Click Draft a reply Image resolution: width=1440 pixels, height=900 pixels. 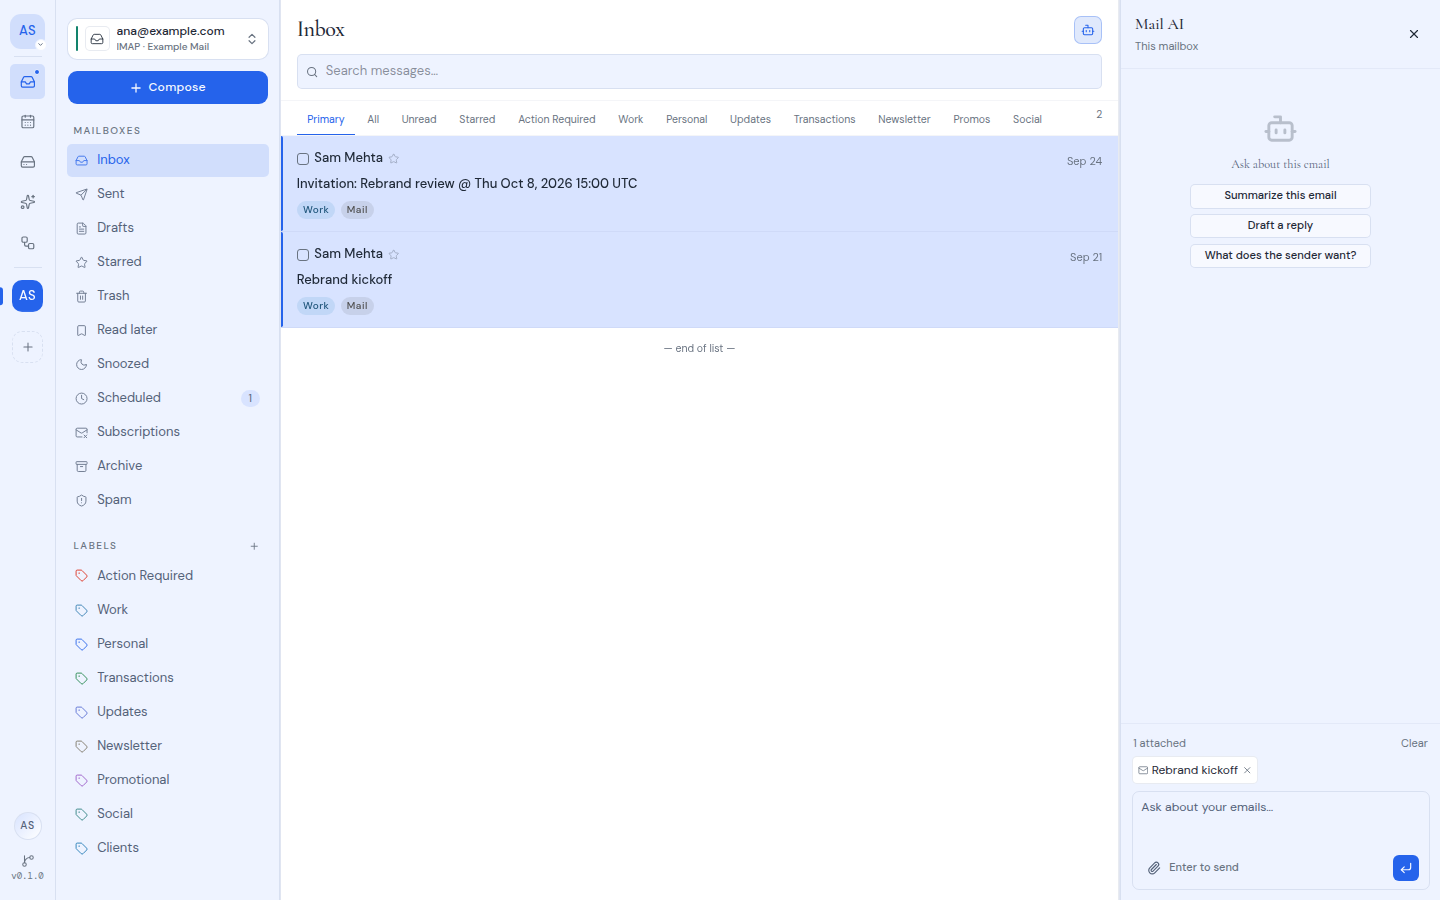point(1280,226)
